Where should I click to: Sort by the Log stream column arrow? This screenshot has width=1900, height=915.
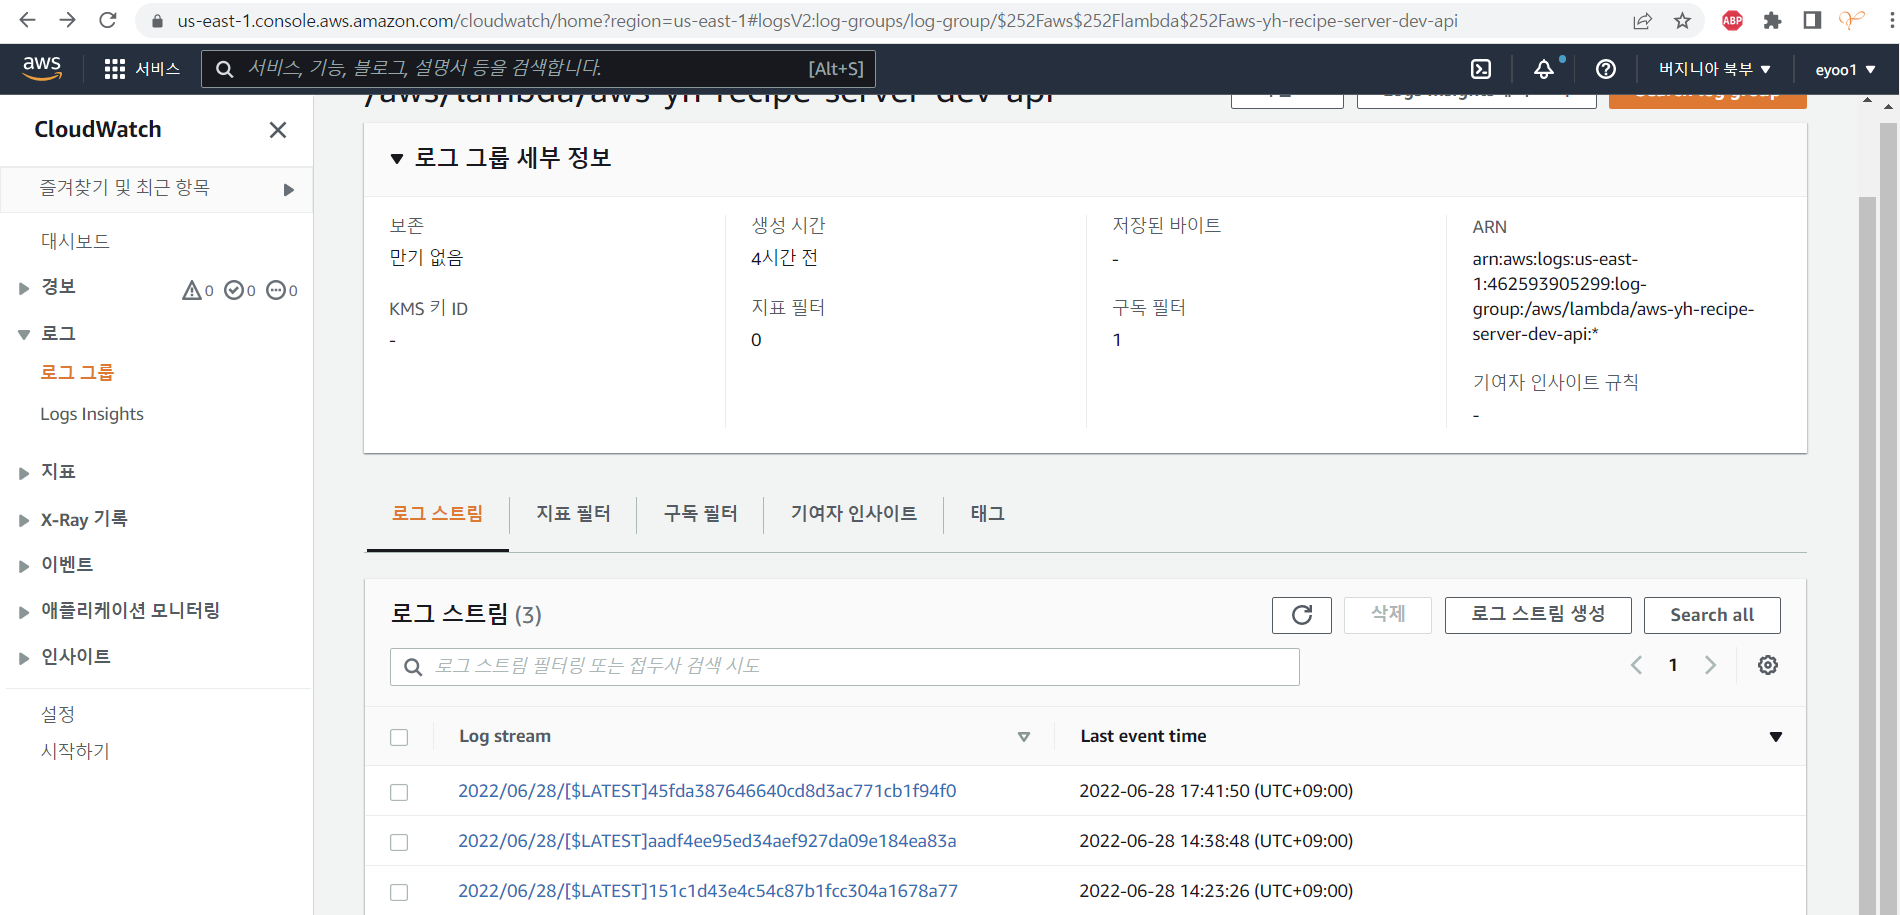[1024, 737]
